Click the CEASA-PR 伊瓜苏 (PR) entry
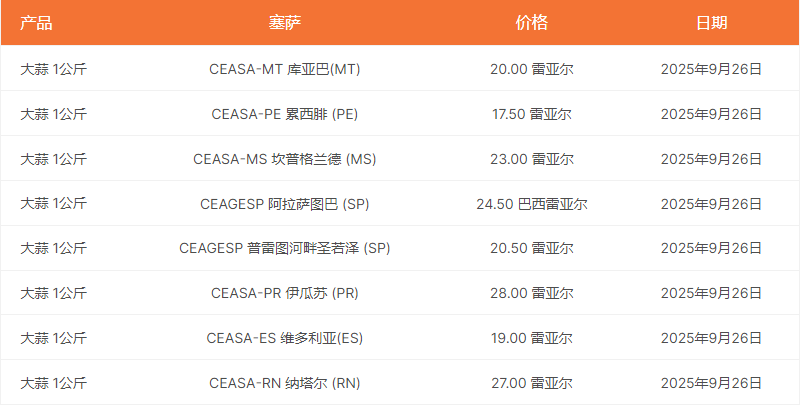The width and height of the screenshot is (803, 405). [x=285, y=293]
